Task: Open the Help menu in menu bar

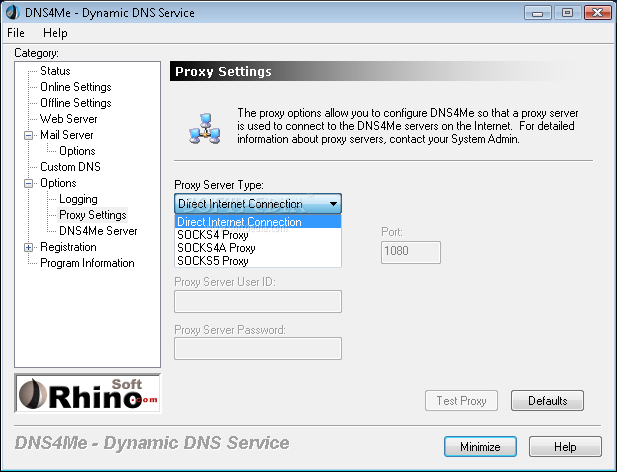Action: (55, 33)
